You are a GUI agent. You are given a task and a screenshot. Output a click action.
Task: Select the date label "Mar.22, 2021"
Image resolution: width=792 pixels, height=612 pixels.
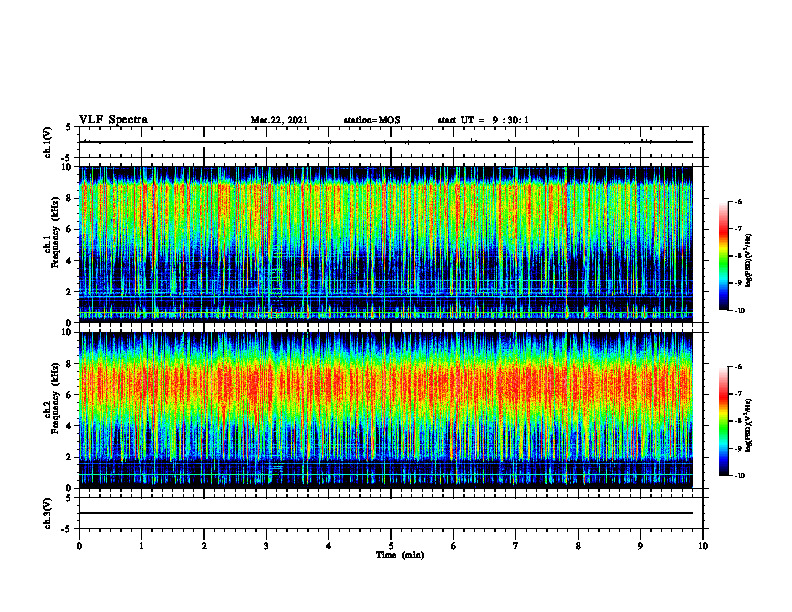279,120
